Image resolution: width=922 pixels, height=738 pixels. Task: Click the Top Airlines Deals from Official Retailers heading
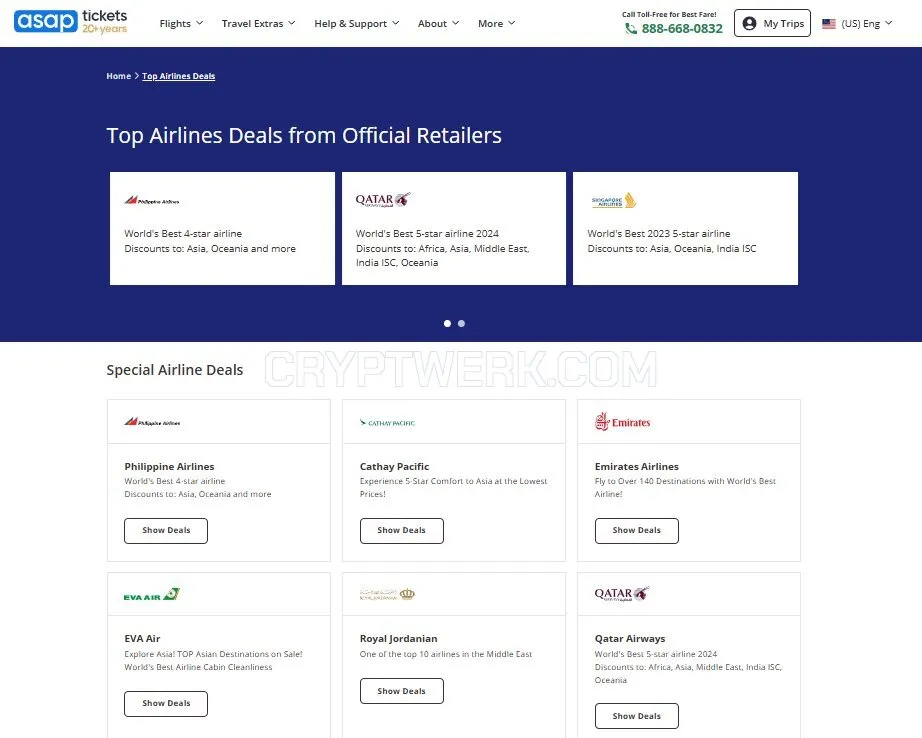304,136
